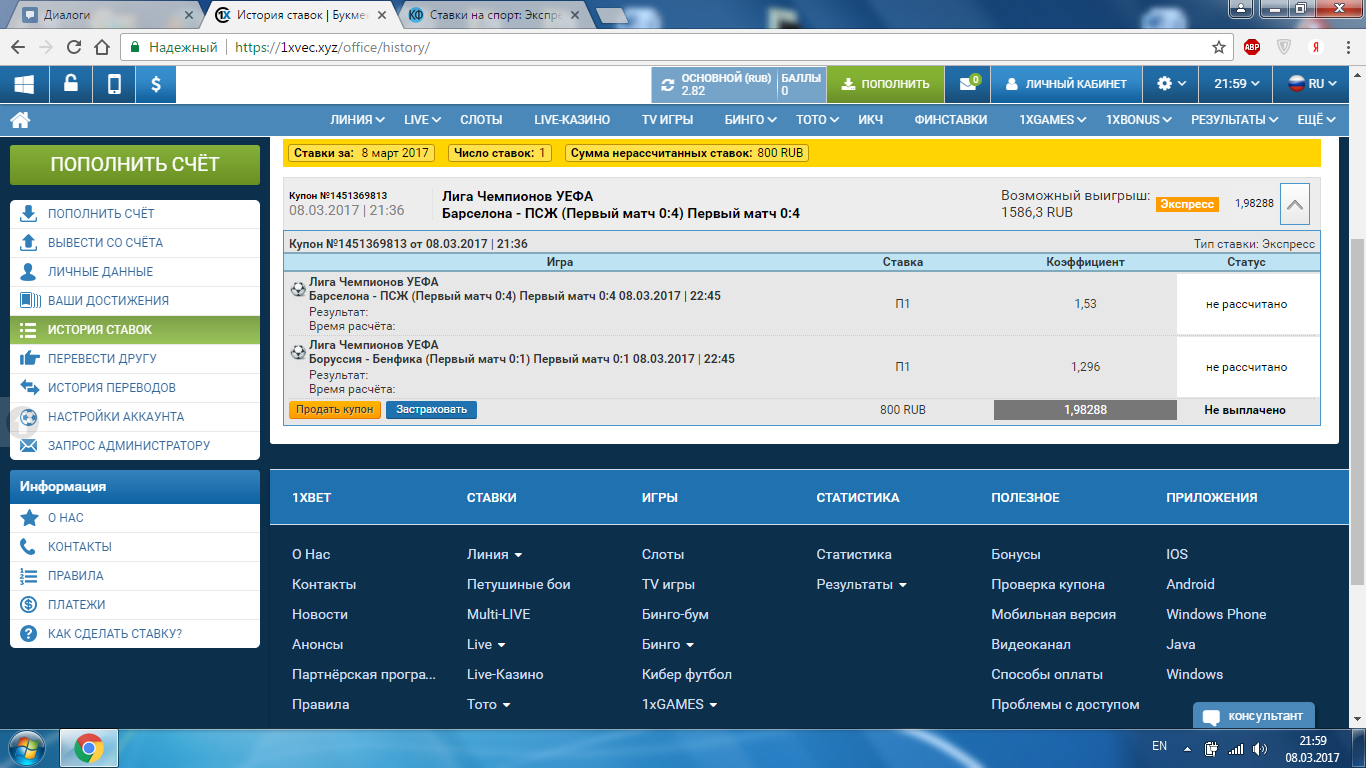Click the big ПОПОЛНИТЬ СЧЁТ sidebar button
The image size is (1366, 768).
point(135,165)
